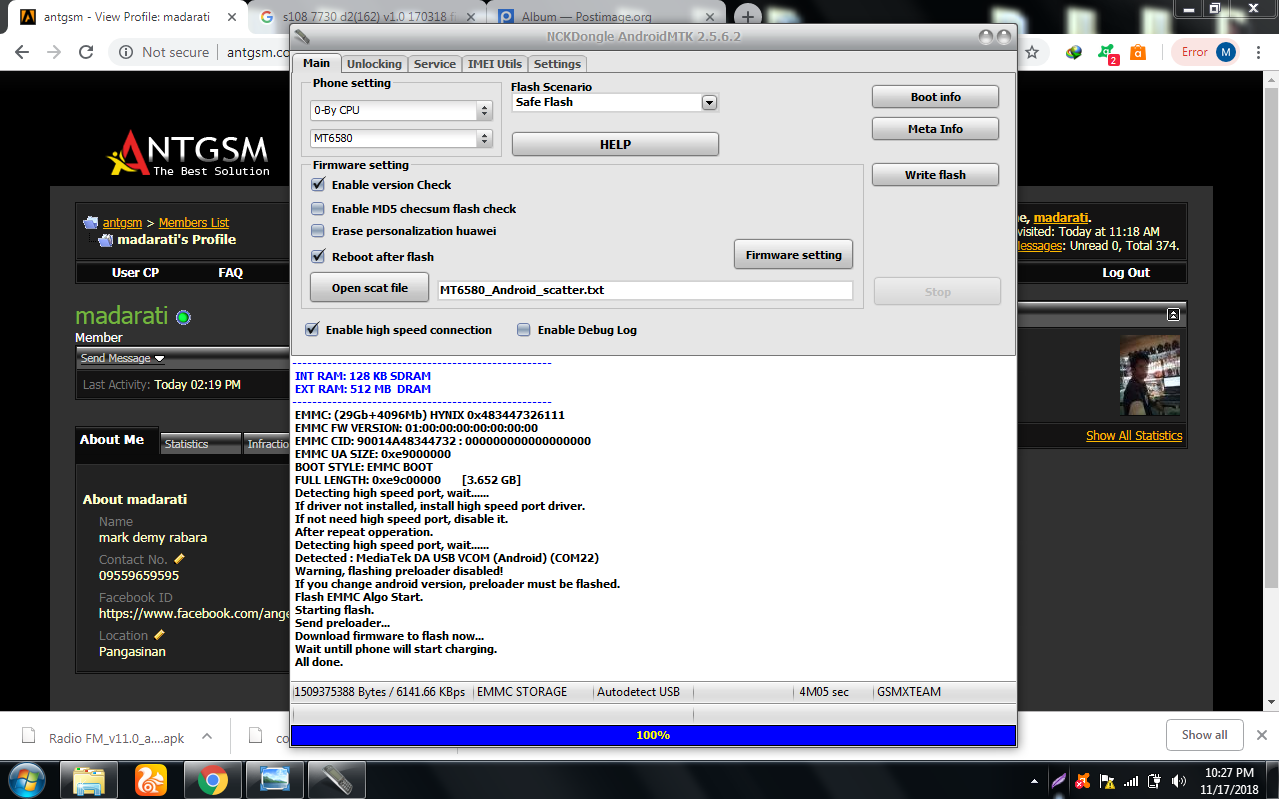The image size is (1279, 799).
Task: Click the 100% blue progress bar
Action: pos(653,735)
